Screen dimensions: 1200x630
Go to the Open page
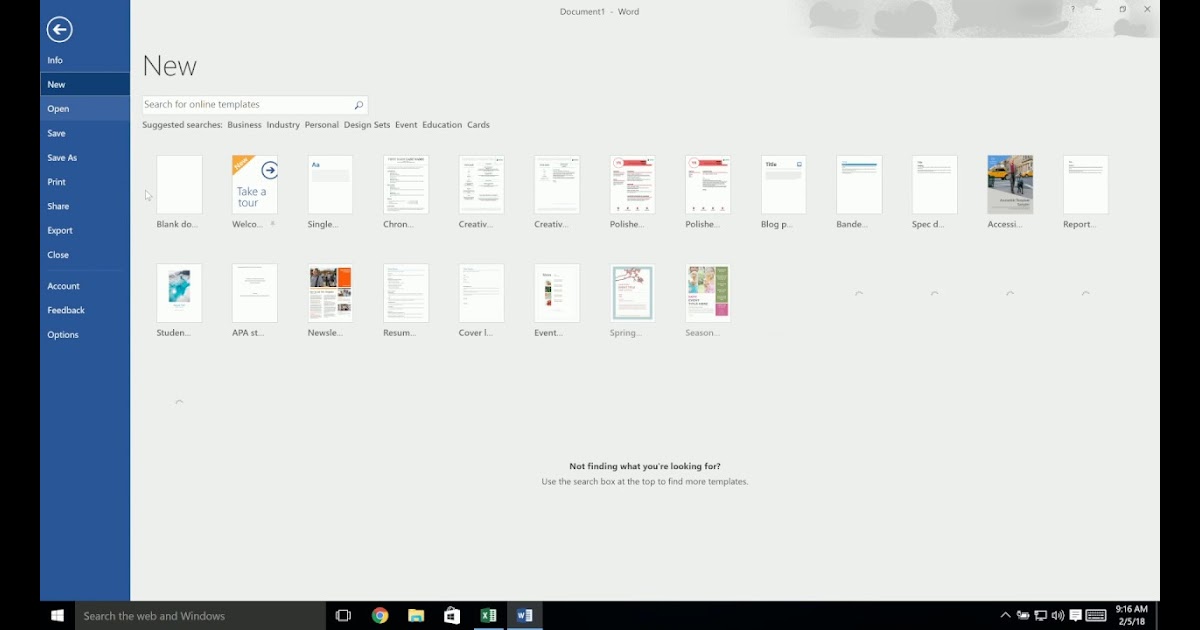click(x=85, y=109)
